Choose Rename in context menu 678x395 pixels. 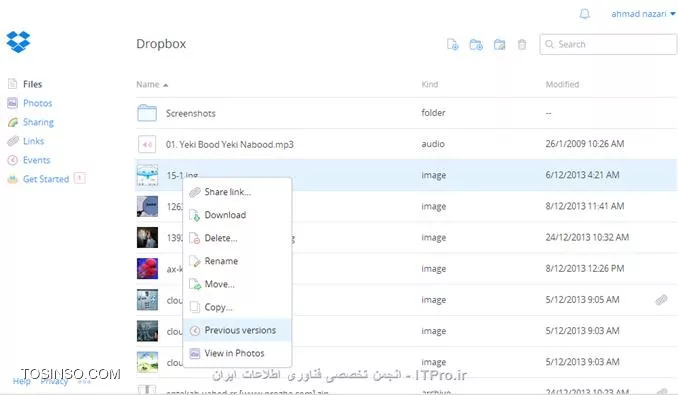click(237, 261)
